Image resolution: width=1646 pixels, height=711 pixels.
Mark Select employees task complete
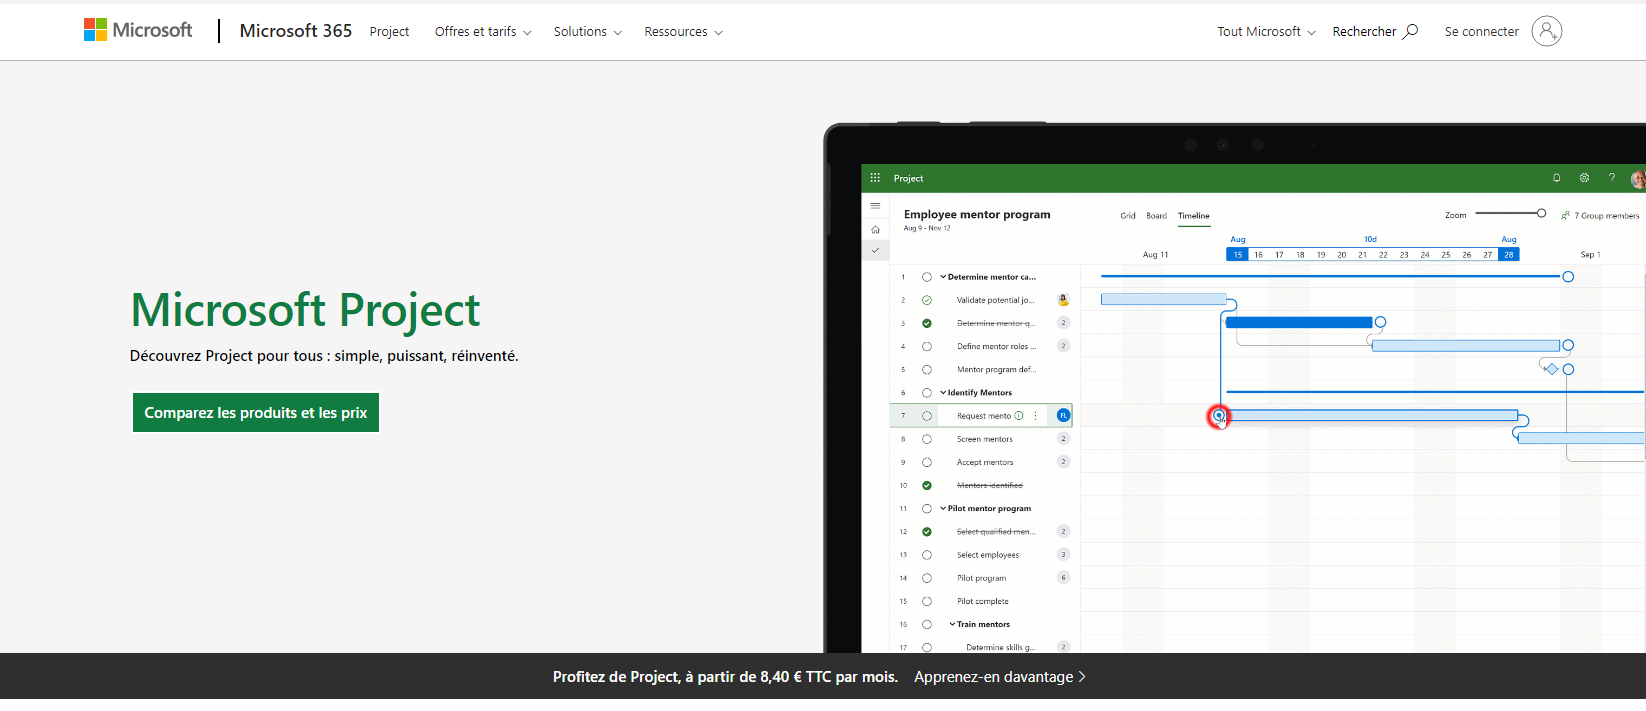click(x=927, y=555)
